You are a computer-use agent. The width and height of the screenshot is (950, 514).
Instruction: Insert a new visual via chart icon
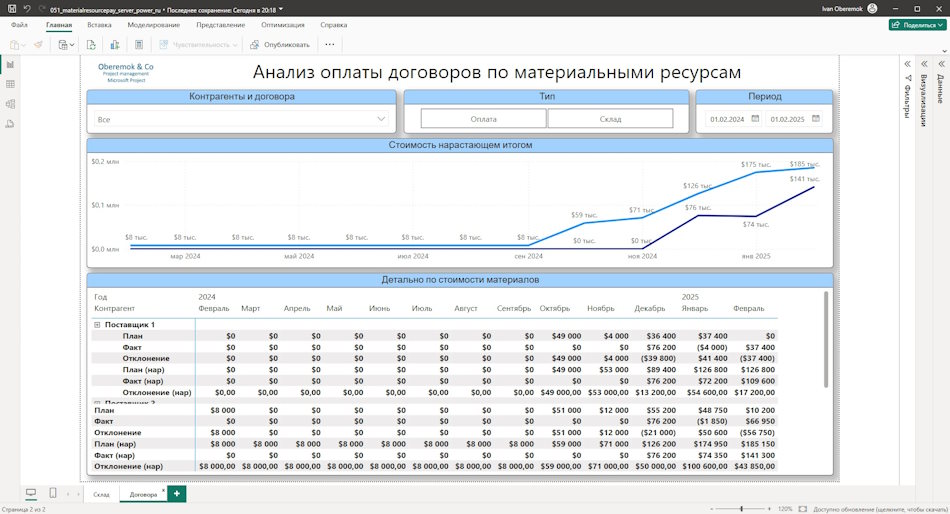click(x=115, y=45)
